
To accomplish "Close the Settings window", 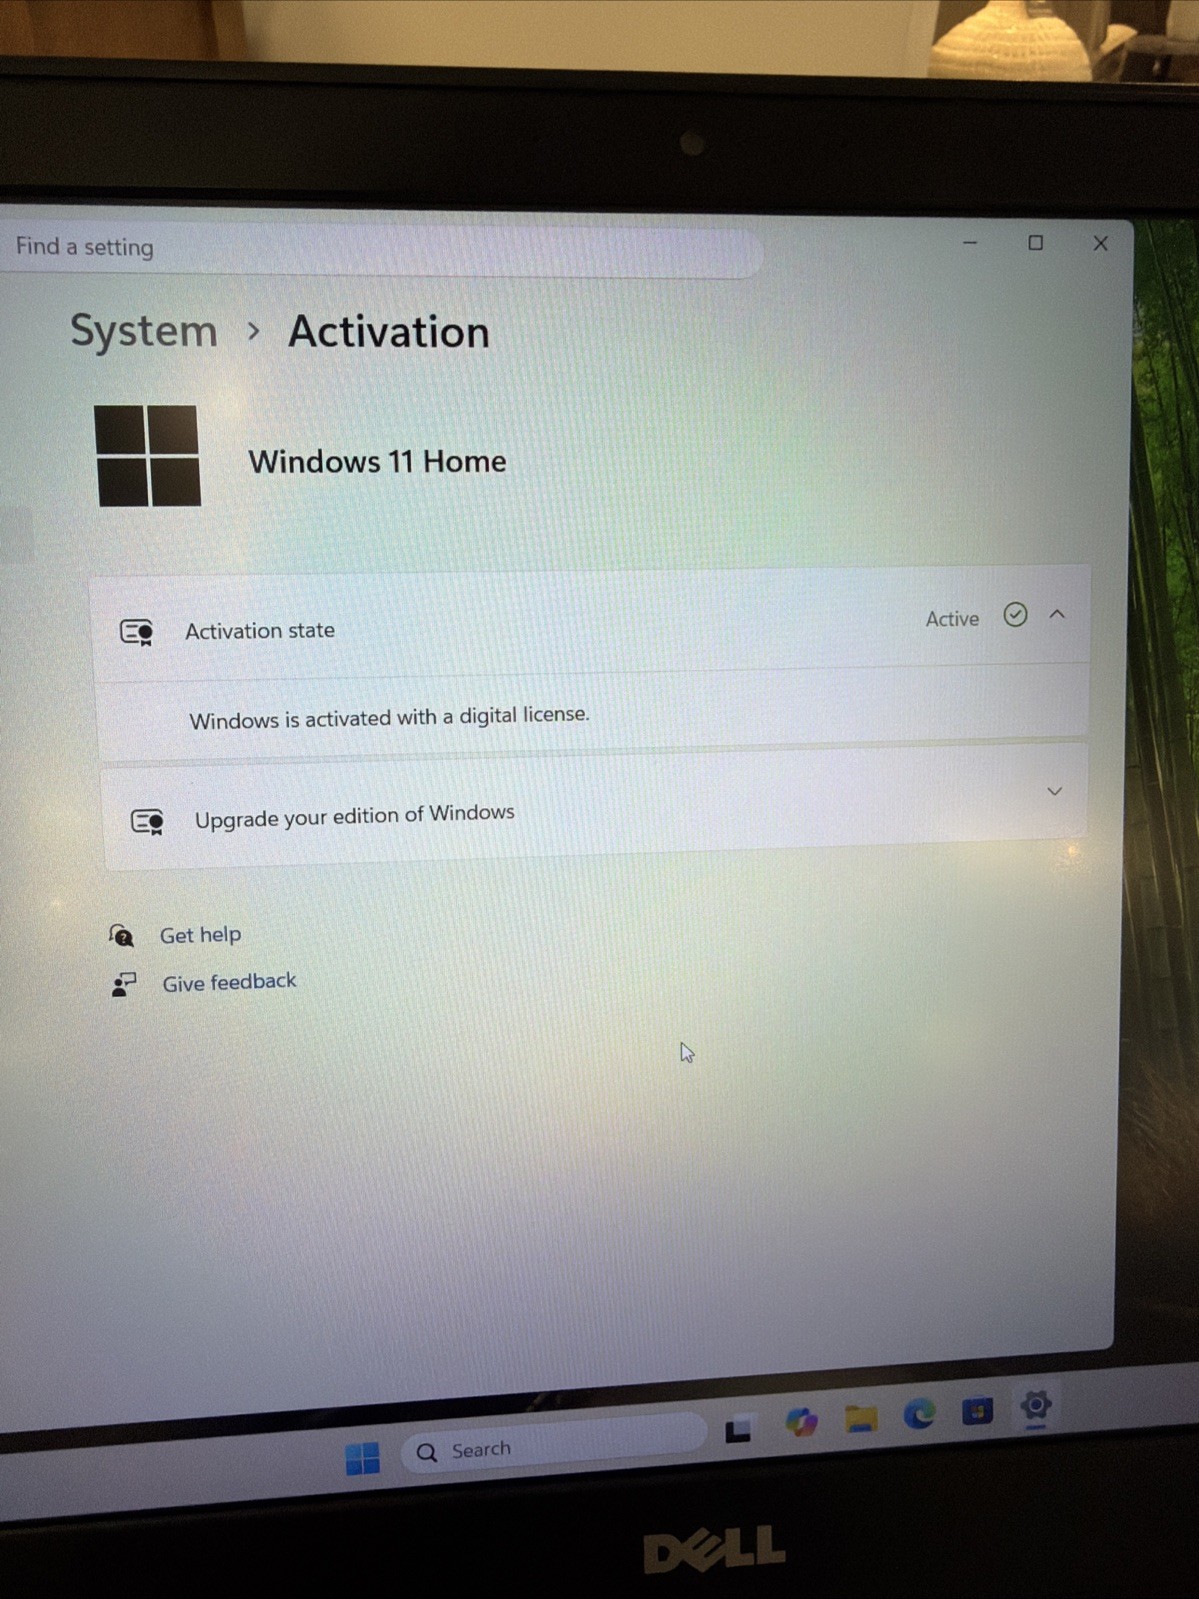I will pyautogui.click(x=1100, y=243).
